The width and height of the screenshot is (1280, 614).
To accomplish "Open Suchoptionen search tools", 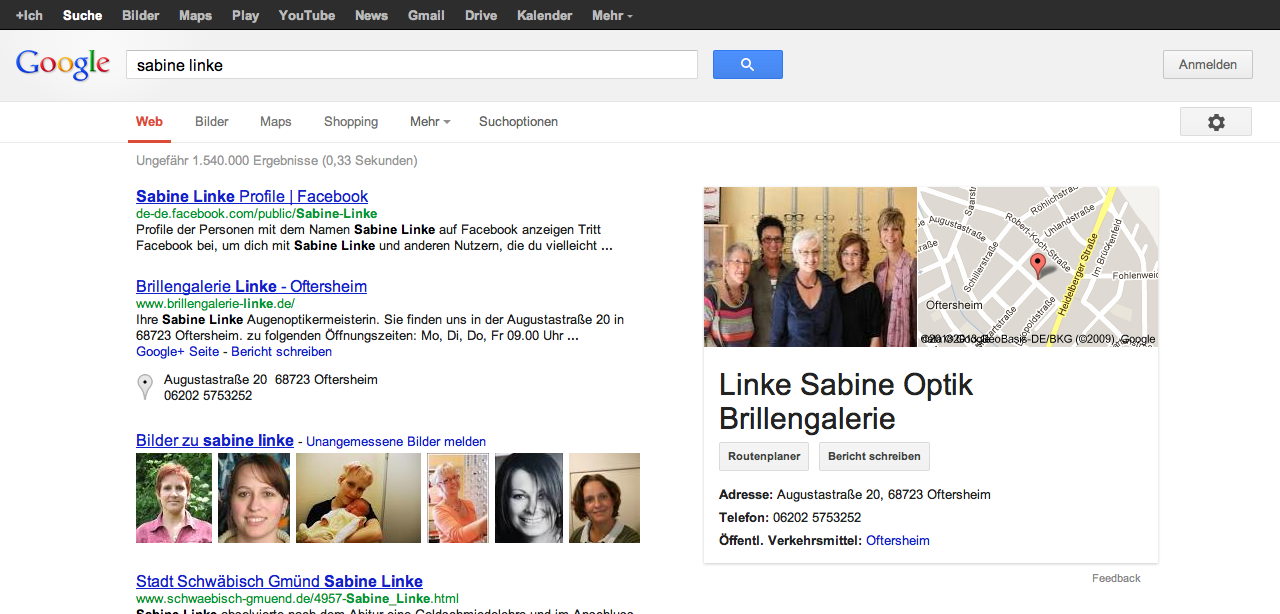I will tap(518, 122).
